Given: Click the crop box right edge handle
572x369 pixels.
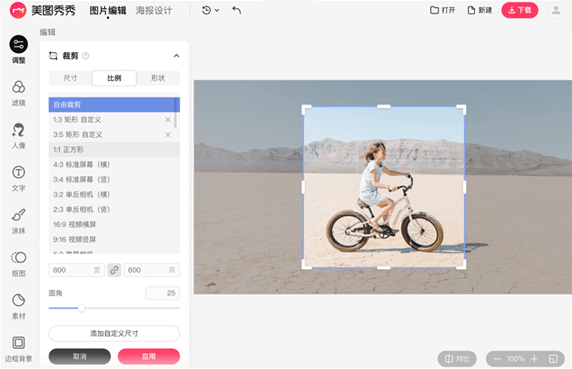Looking at the screenshot, I should (x=464, y=187).
